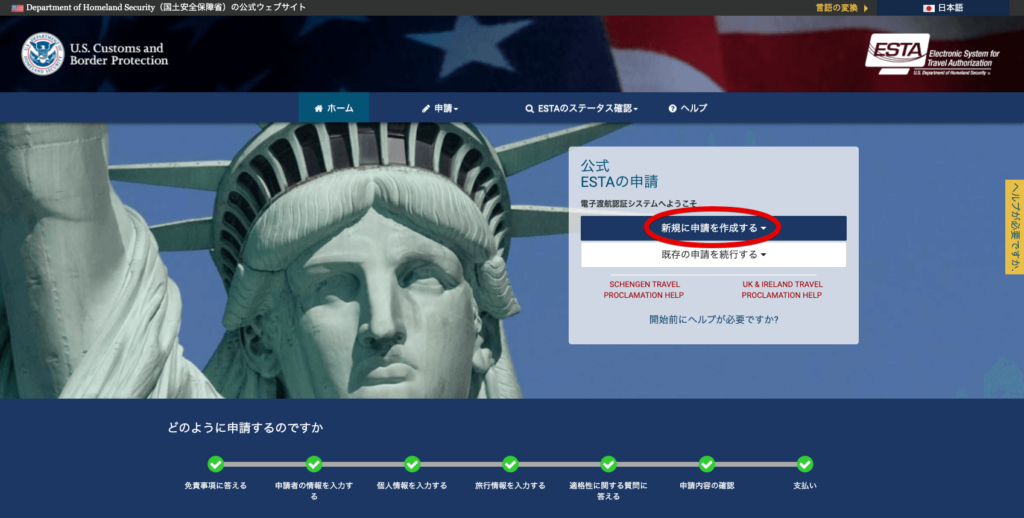Click the US flag icon in the top bar
Viewport: 1024px width, 518px height.
[x=18, y=8]
